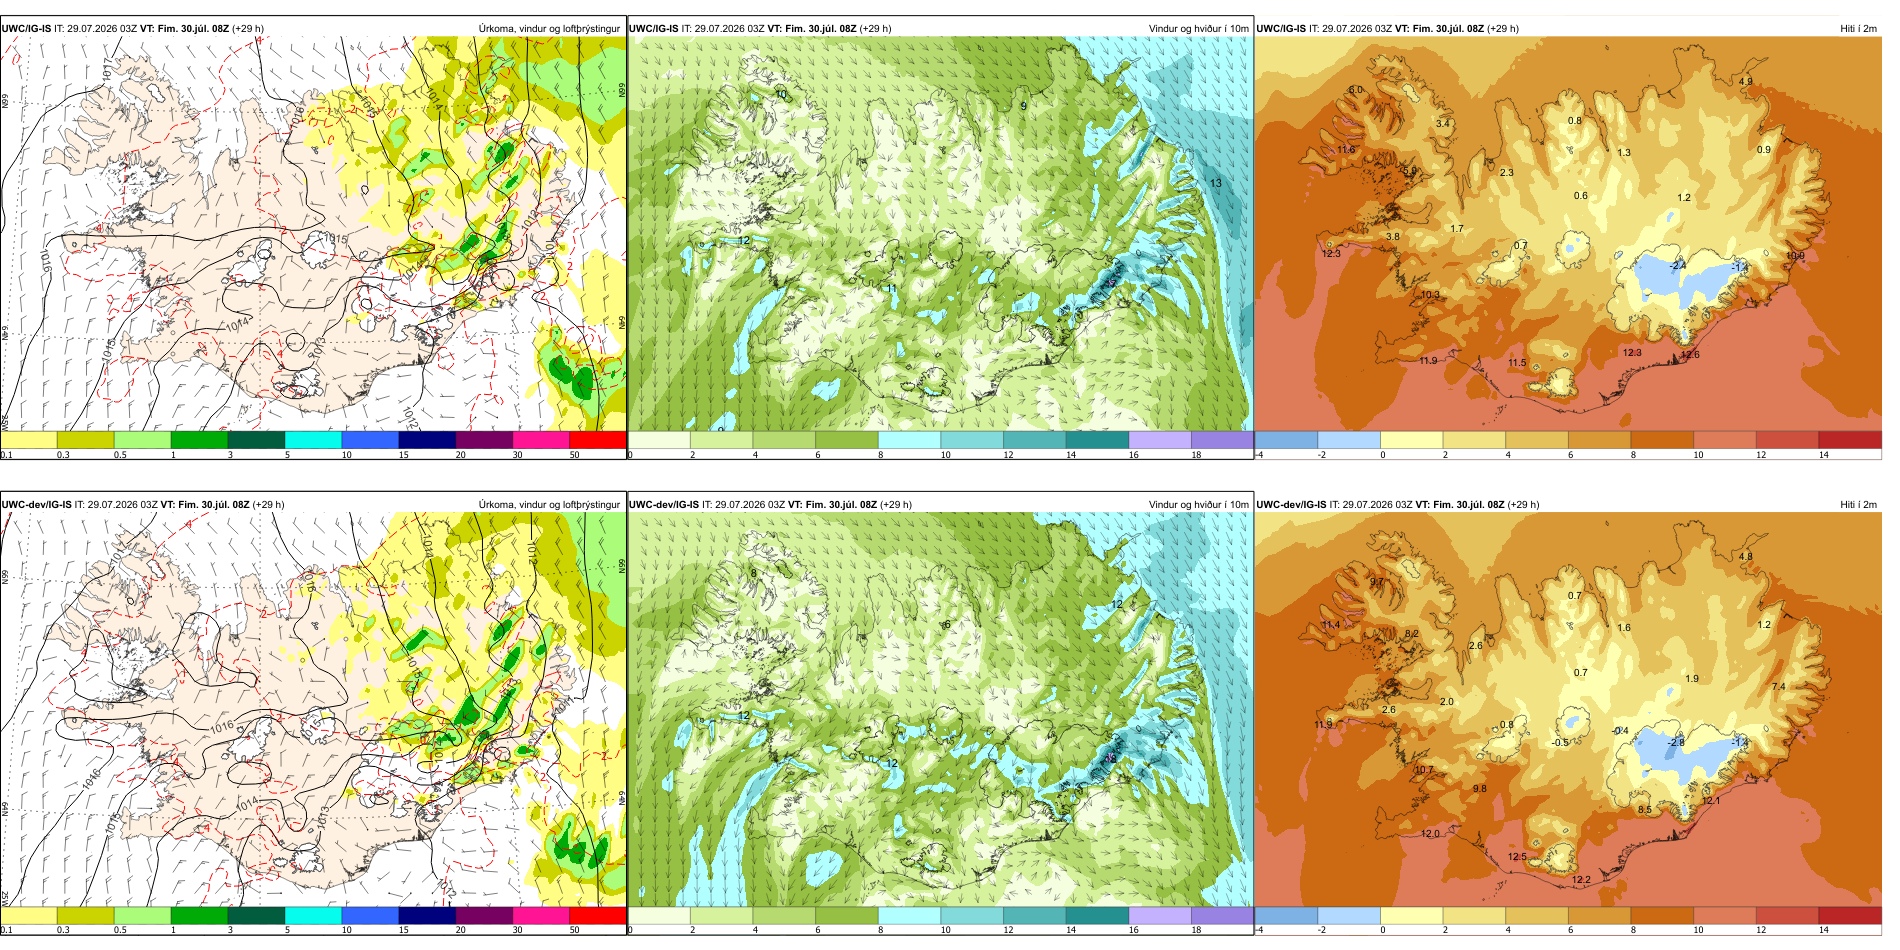Pick the violet 18 swatch in the UWC-dev wind legend
Image resolution: width=1900 pixels, height=950 pixels.
(1222, 916)
